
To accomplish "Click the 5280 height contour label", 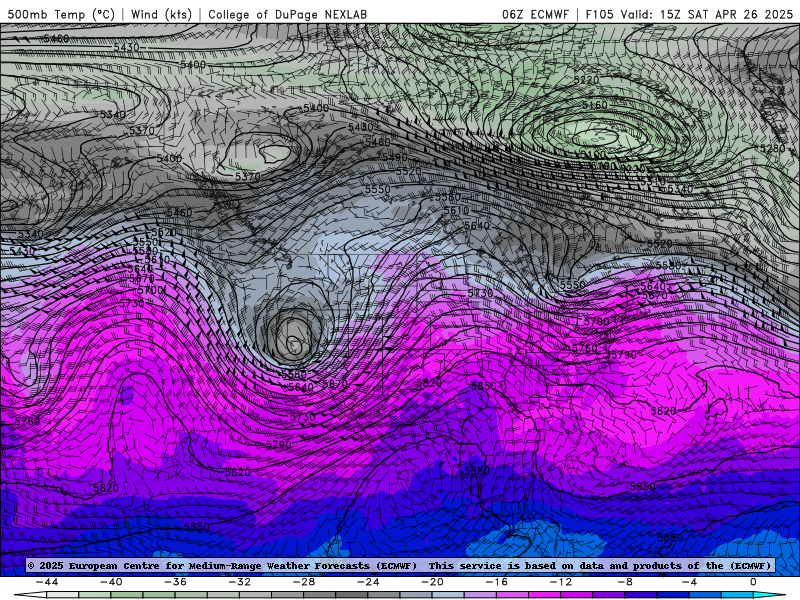I will [x=772, y=148].
